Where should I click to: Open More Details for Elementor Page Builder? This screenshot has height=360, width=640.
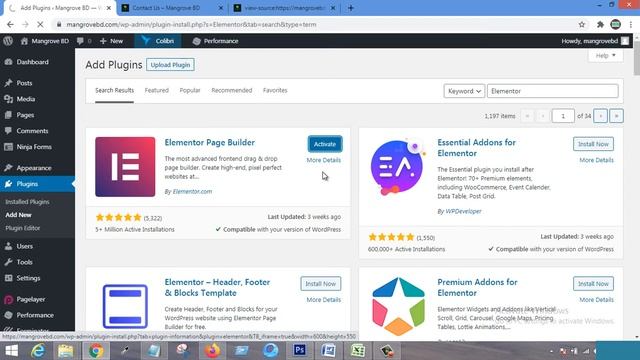tap(324, 160)
